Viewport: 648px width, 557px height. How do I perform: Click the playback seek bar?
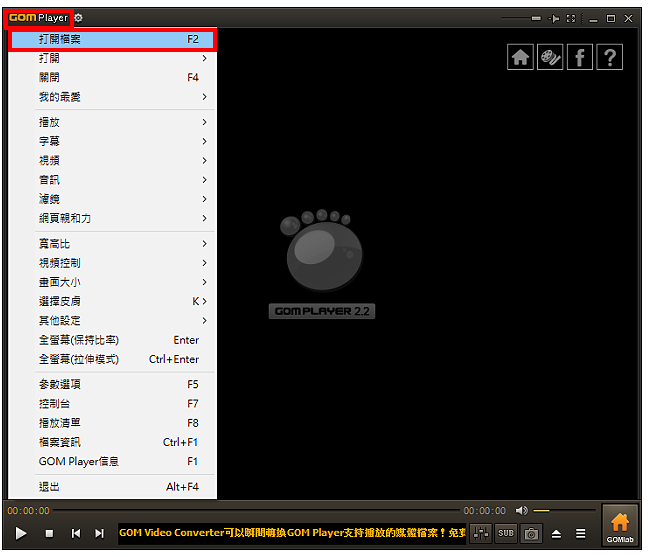point(256,511)
